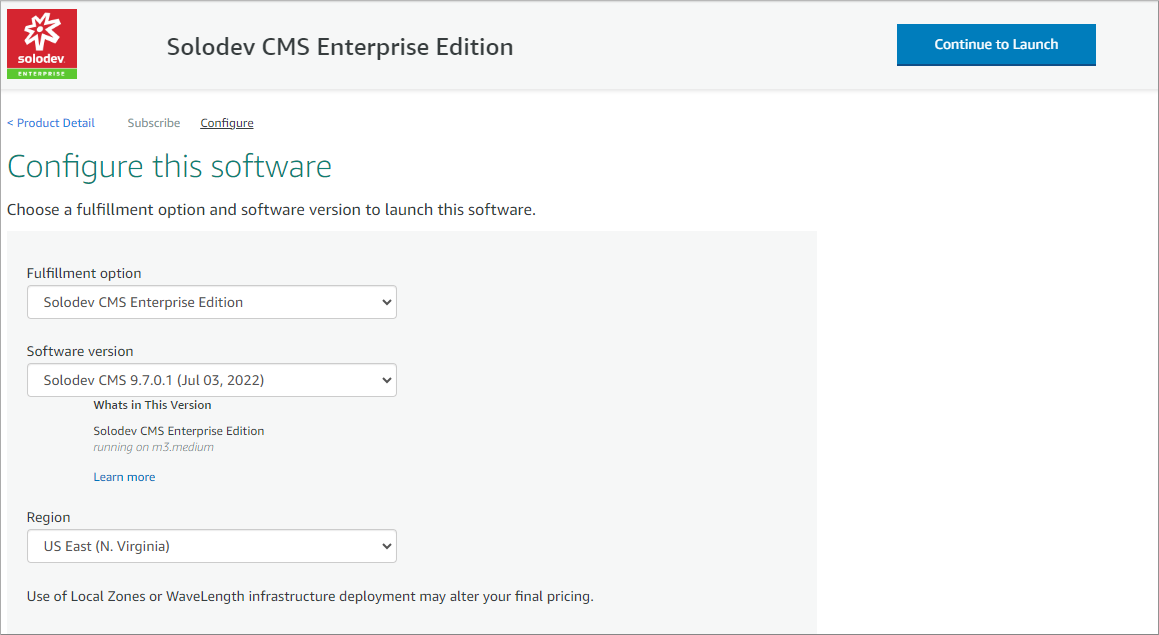
Task: Click the Region field label
Action: point(49,517)
